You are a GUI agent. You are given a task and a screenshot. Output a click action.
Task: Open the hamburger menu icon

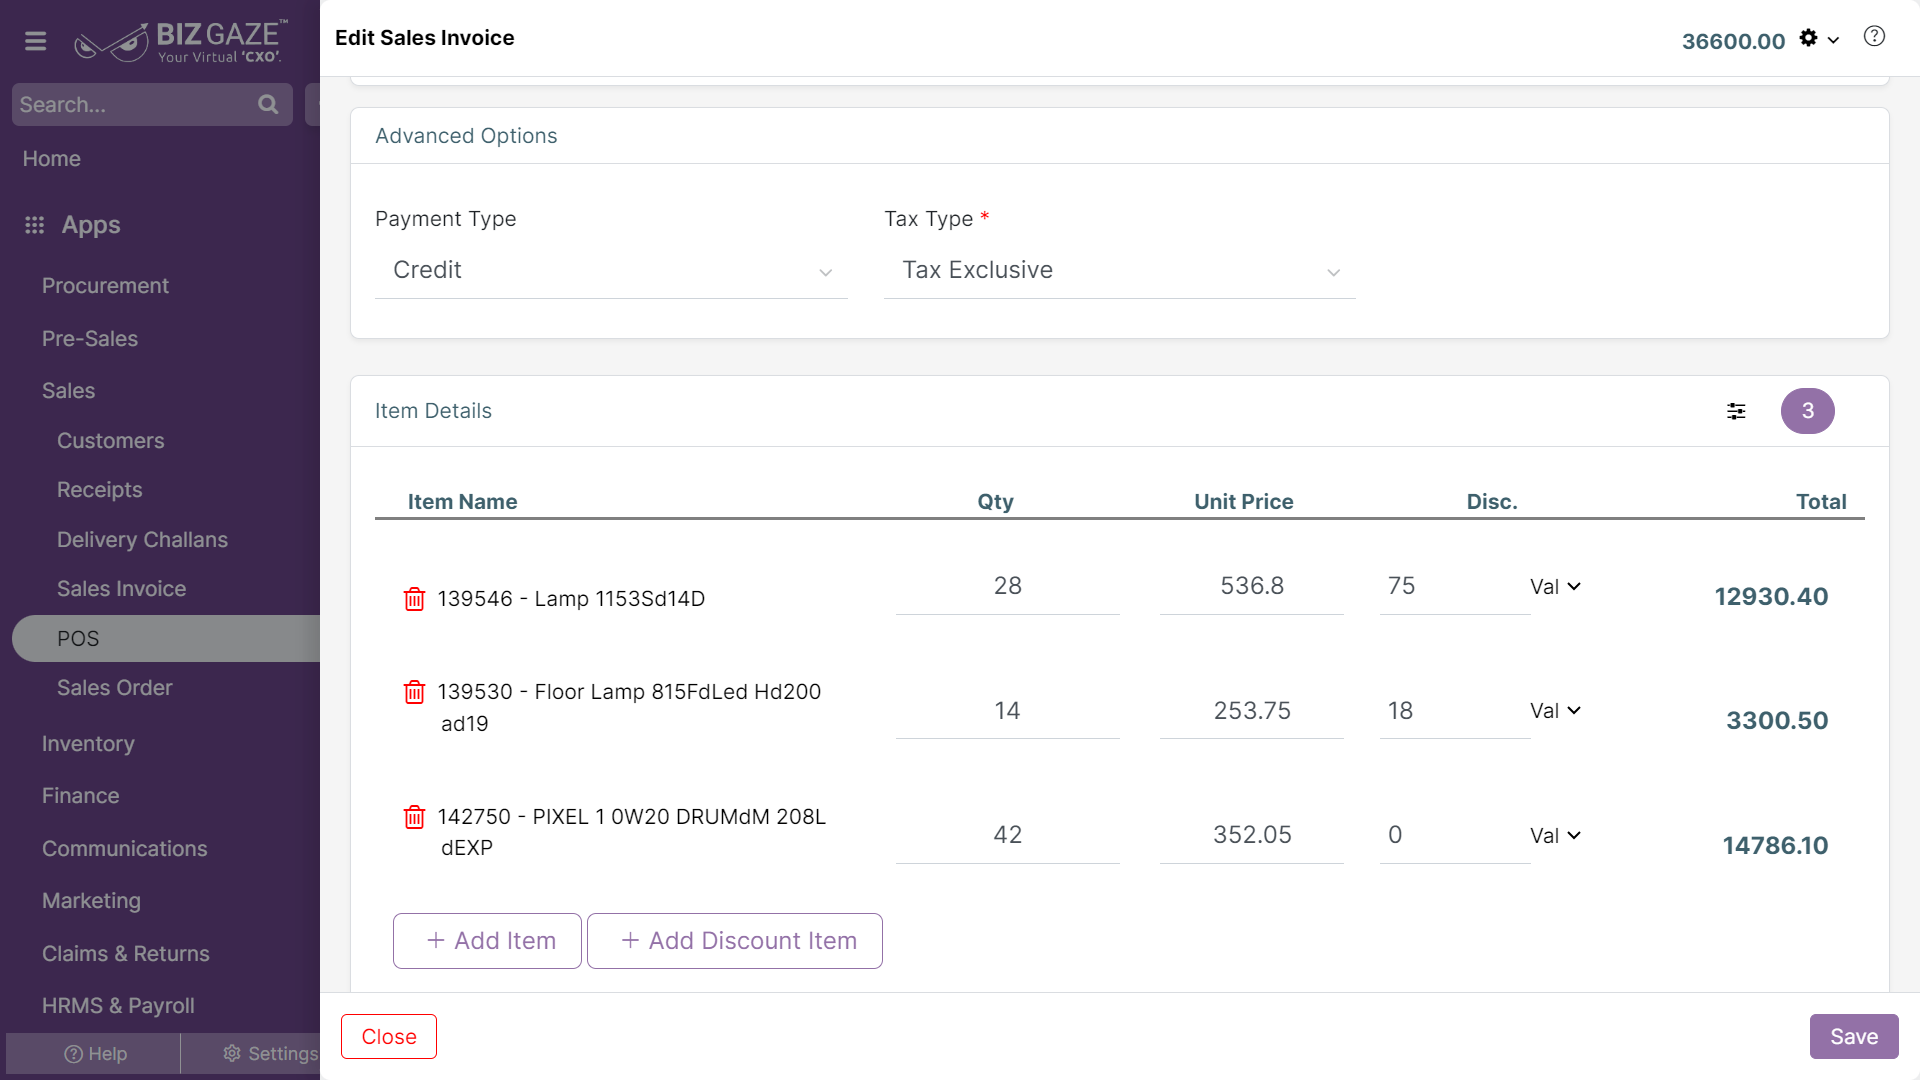coord(36,41)
